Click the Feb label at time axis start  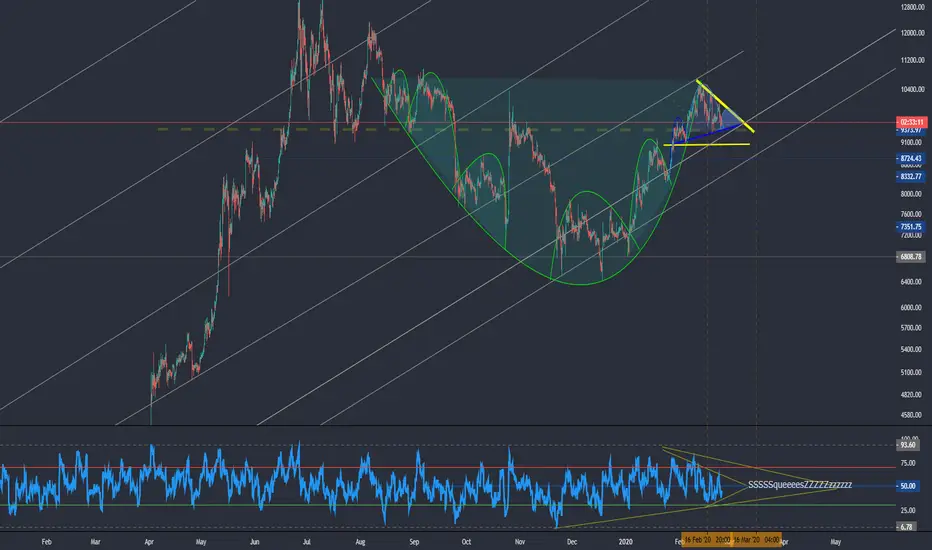46,542
